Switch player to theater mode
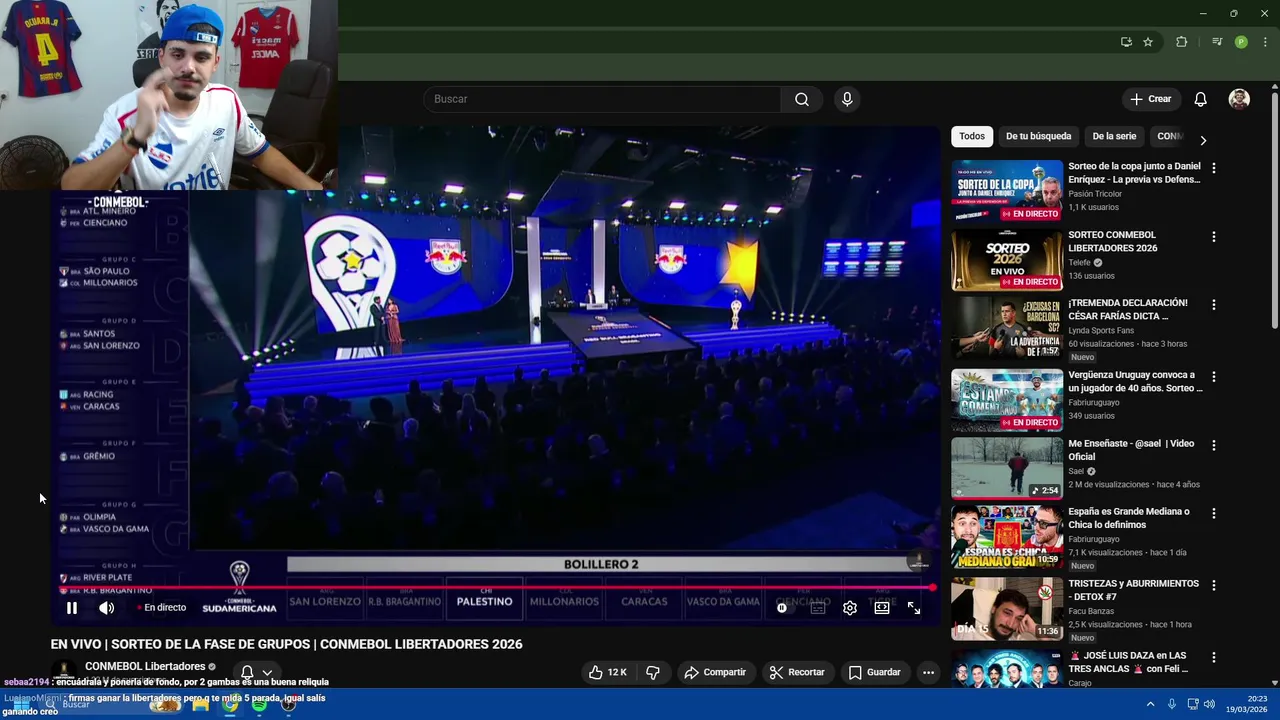 click(x=882, y=608)
